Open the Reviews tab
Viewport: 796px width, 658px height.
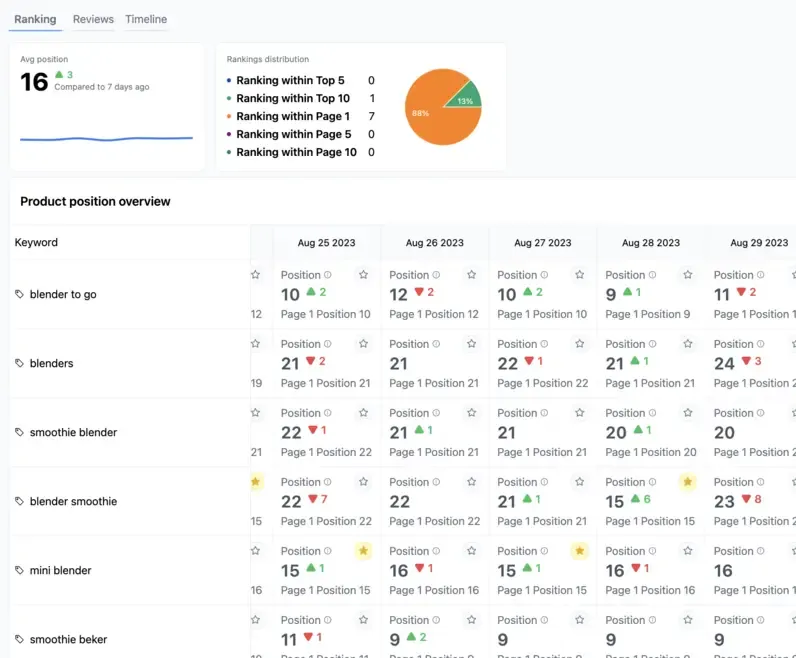point(93,19)
